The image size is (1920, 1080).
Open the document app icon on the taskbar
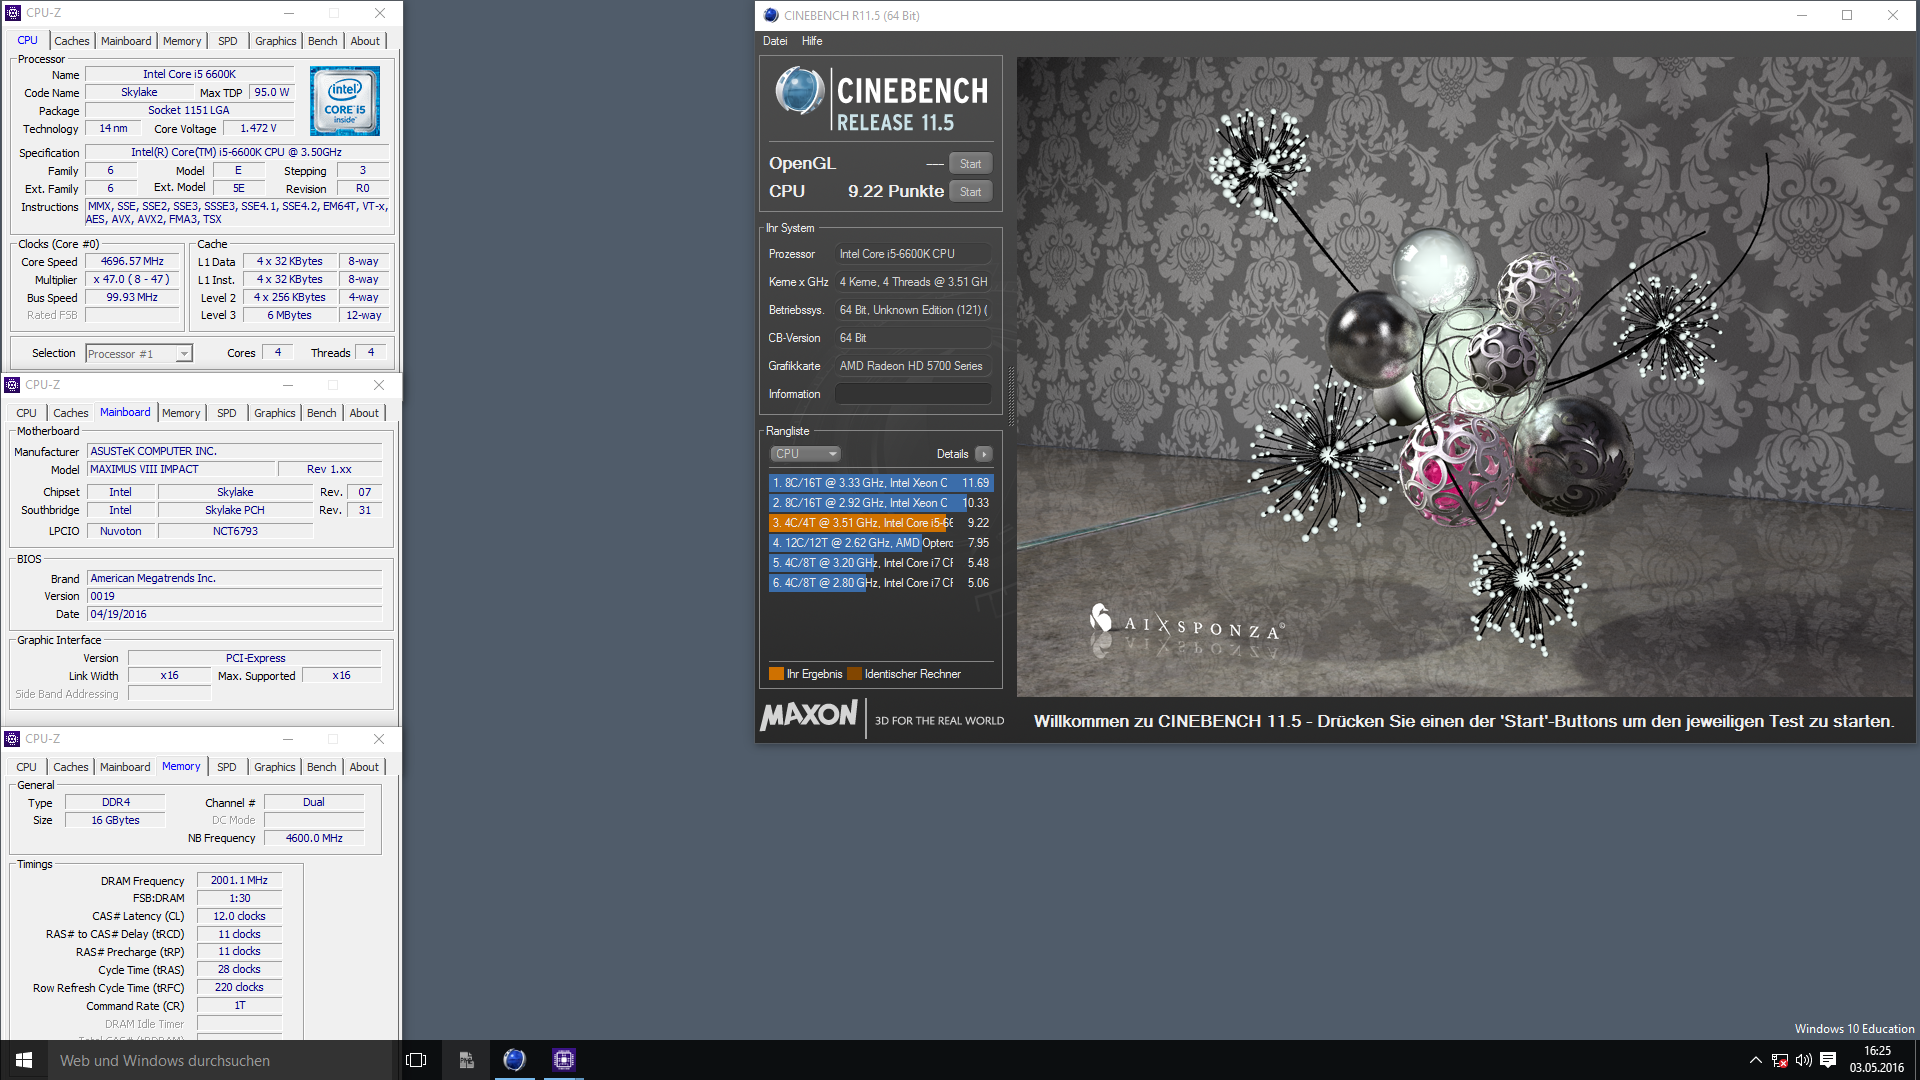[x=466, y=1060]
